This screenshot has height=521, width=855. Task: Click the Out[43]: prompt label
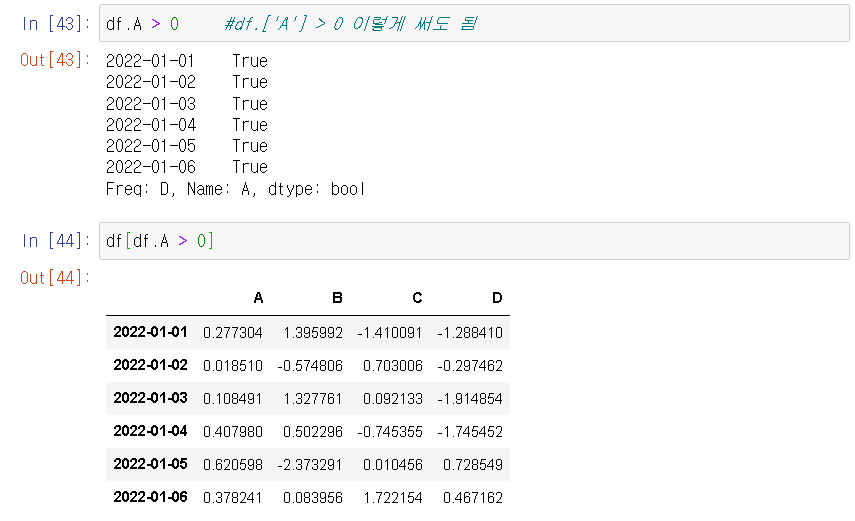tap(55, 59)
